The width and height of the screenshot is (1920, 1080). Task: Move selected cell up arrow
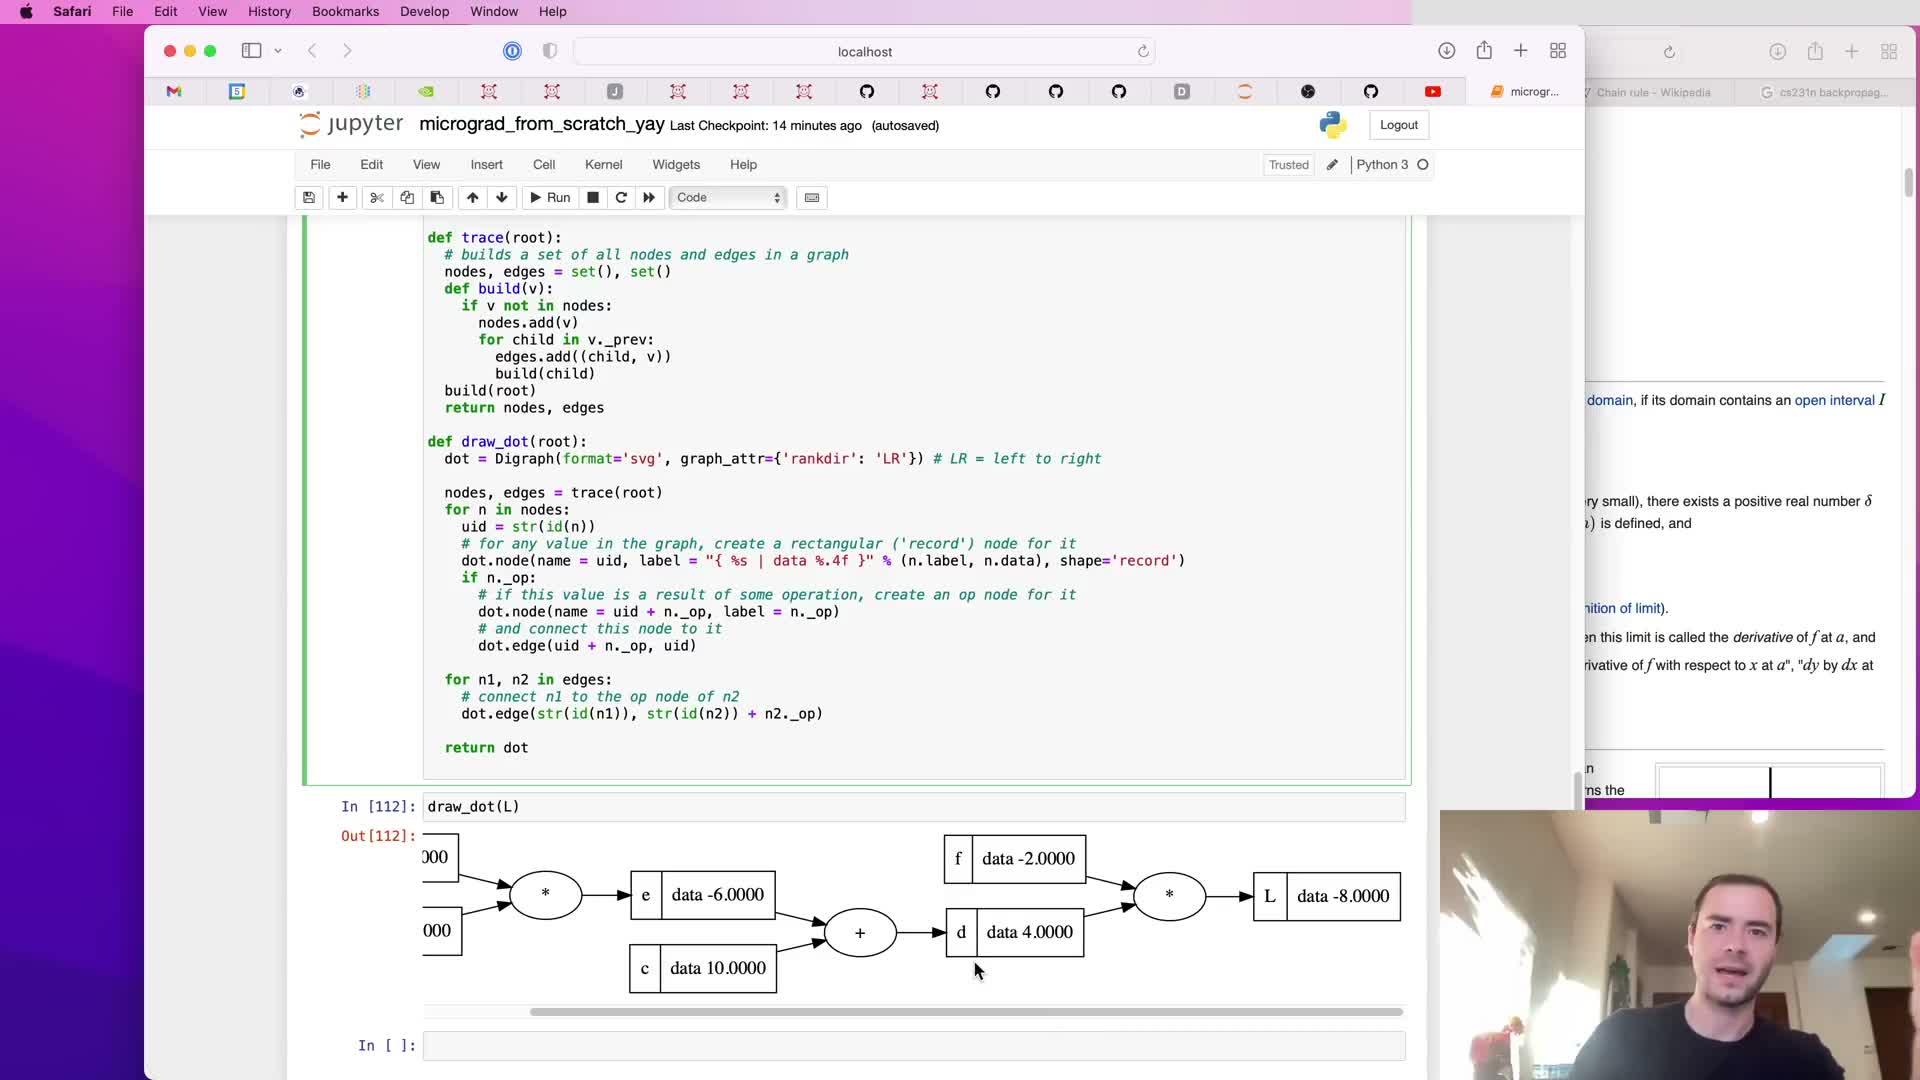[x=472, y=197]
